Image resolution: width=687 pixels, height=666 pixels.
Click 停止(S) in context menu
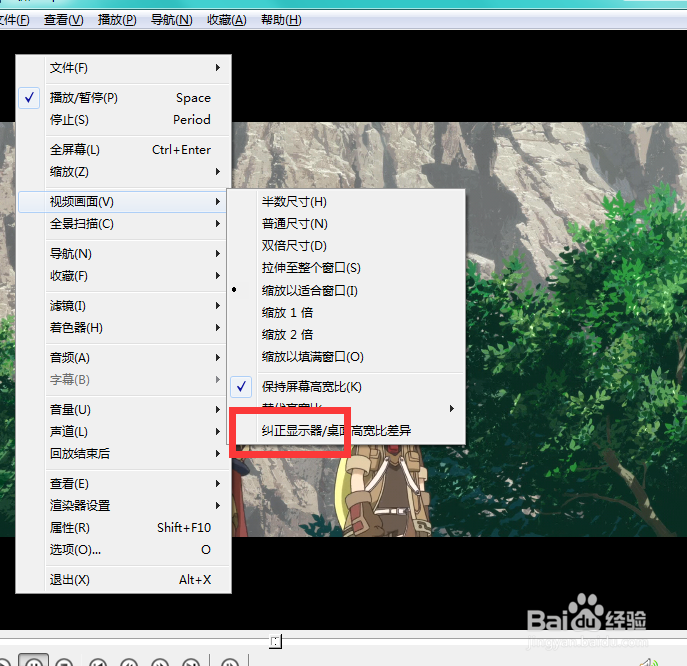tap(124, 120)
